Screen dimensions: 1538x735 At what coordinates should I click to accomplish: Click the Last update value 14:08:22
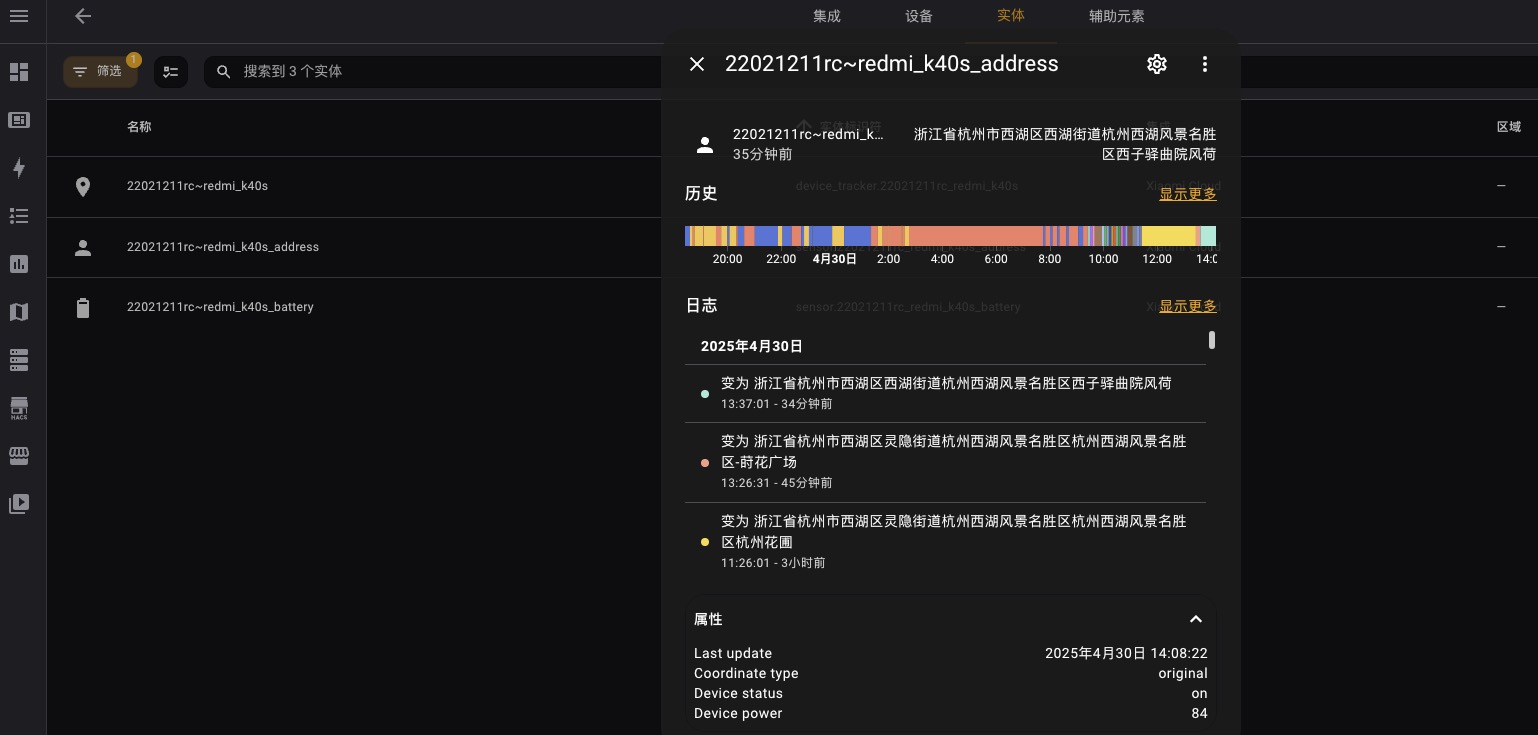[x=1126, y=653]
